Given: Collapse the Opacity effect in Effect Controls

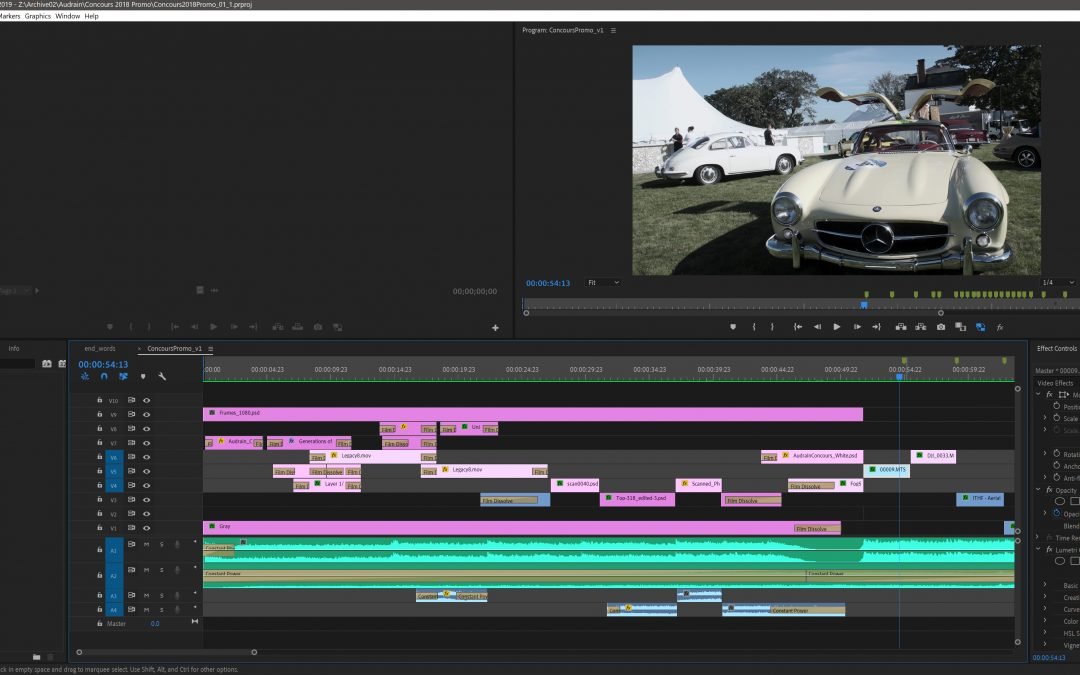Looking at the screenshot, I should [1038, 490].
